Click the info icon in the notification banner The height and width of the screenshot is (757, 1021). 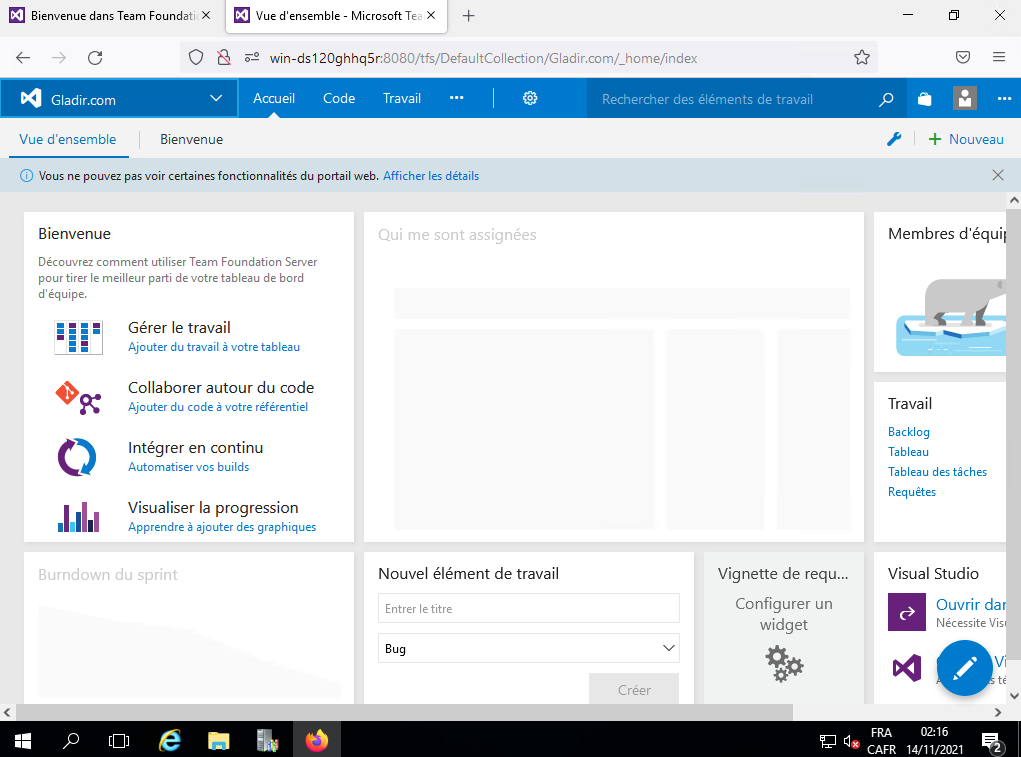[26, 176]
